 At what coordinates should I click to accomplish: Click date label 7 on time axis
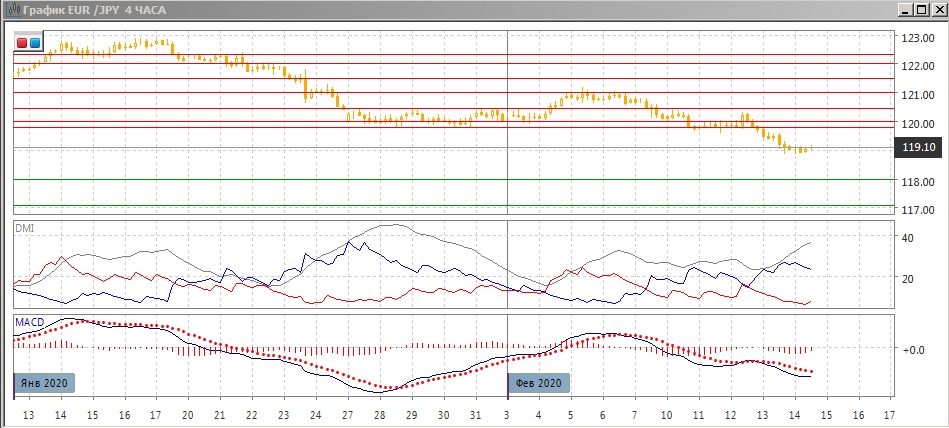[x=635, y=415]
